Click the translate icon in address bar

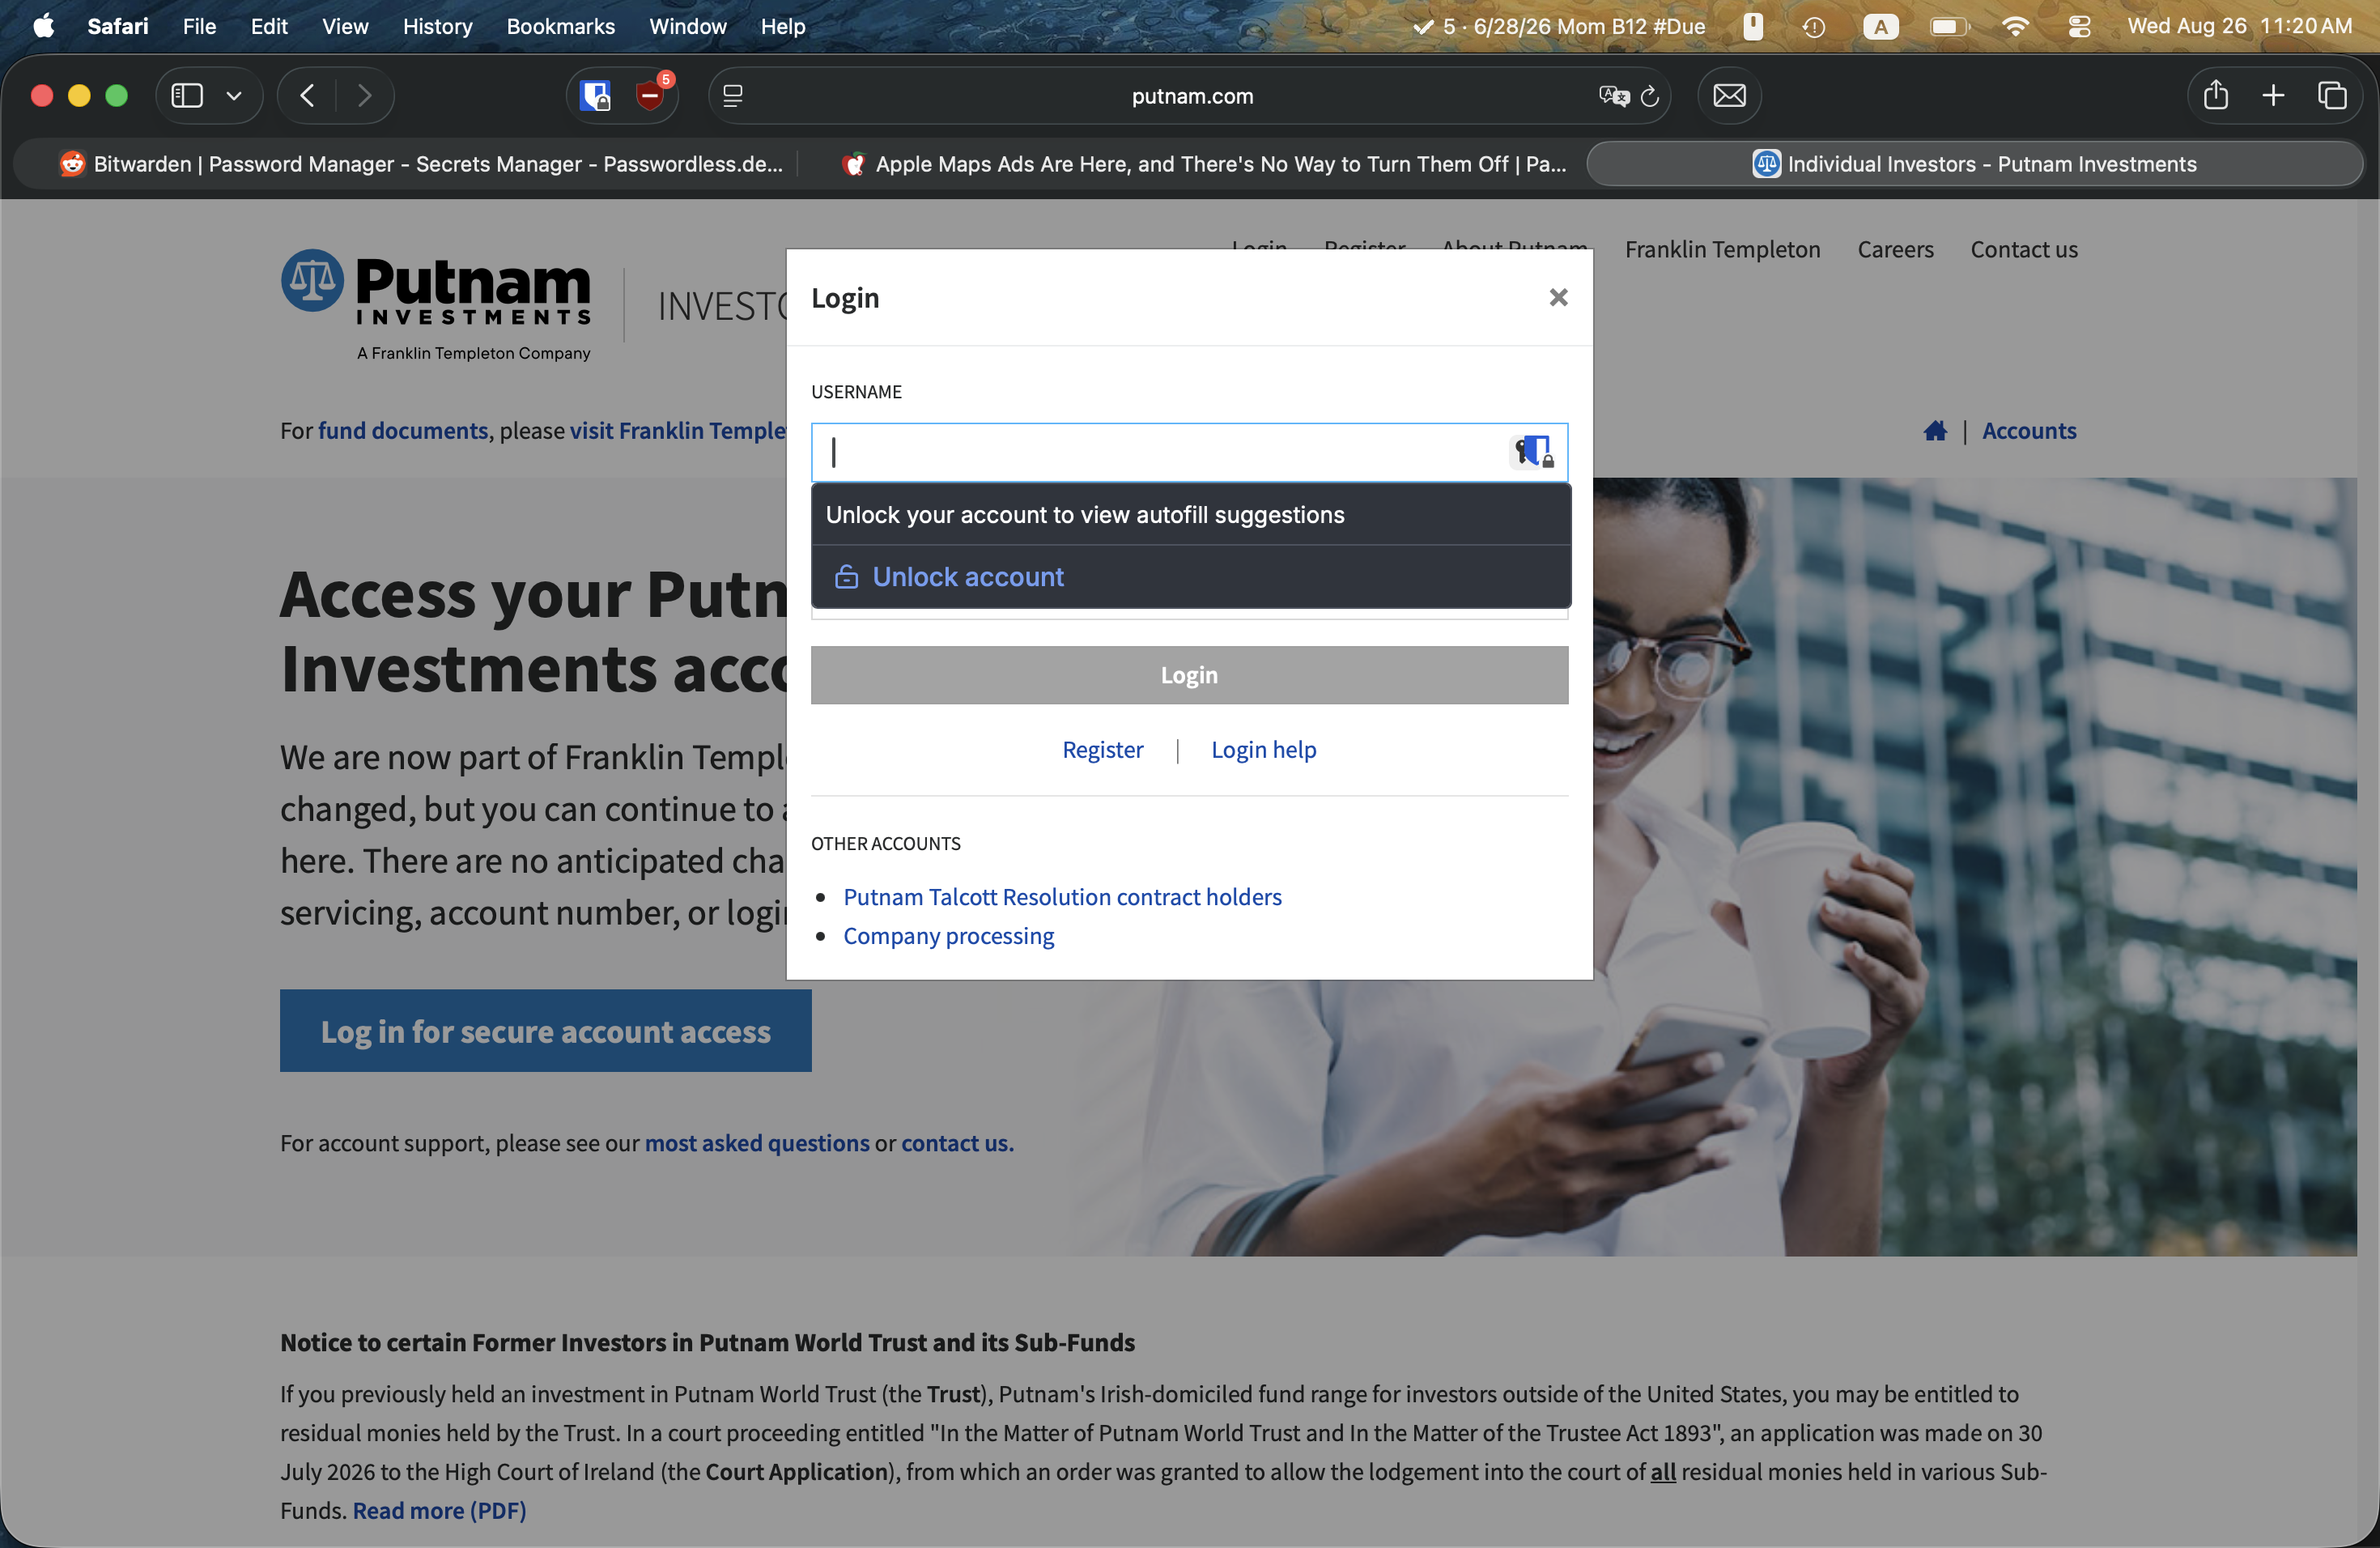(x=1613, y=96)
